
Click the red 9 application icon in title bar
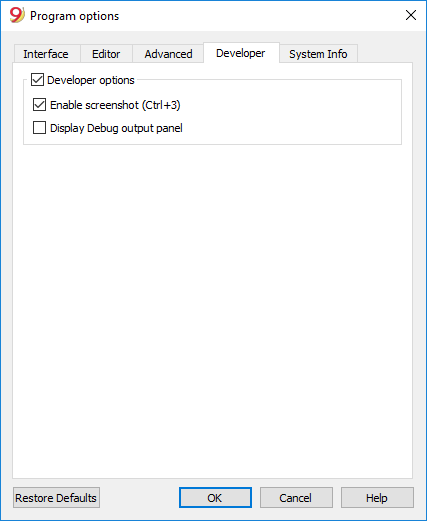pyautogui.click(x=17, y=15)
